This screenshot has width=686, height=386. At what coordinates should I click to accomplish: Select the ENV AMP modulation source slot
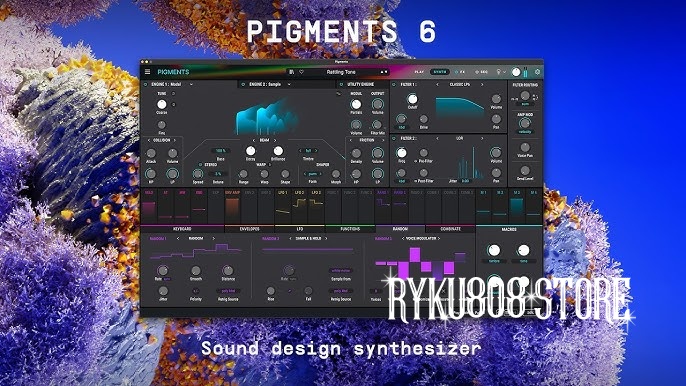(x=232, y=206)
